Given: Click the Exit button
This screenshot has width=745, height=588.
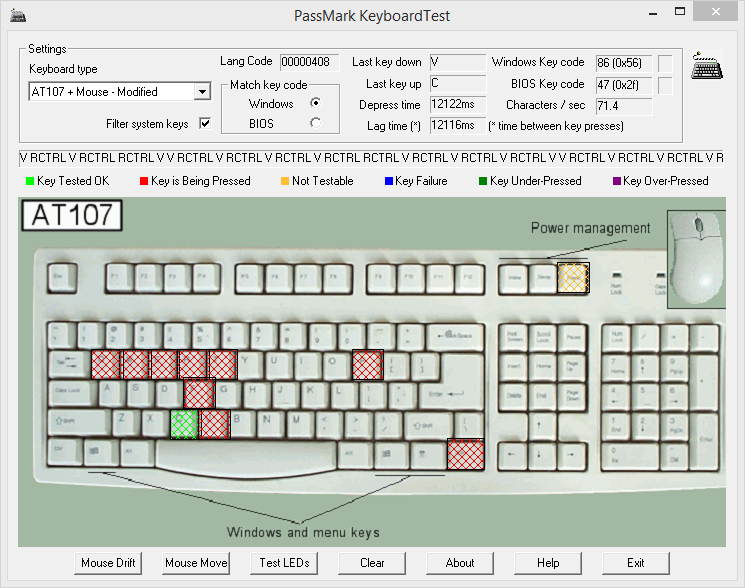Looking at the screenshot, I should point(636,563).
